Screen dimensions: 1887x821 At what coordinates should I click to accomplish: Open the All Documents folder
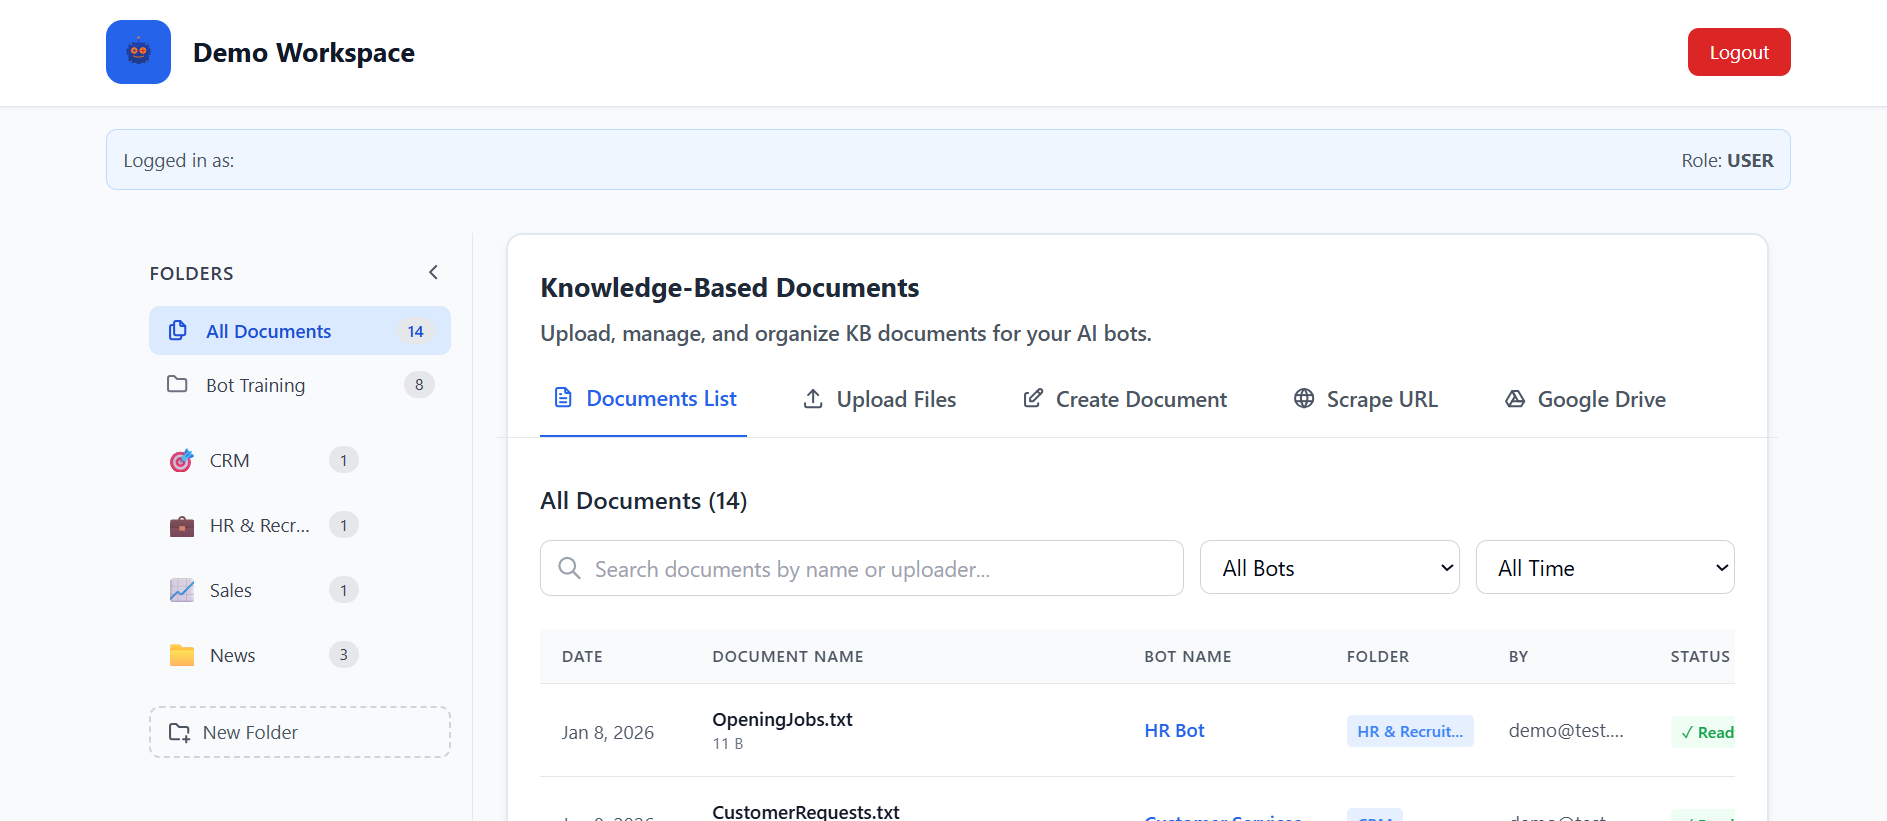click(300, 331)
